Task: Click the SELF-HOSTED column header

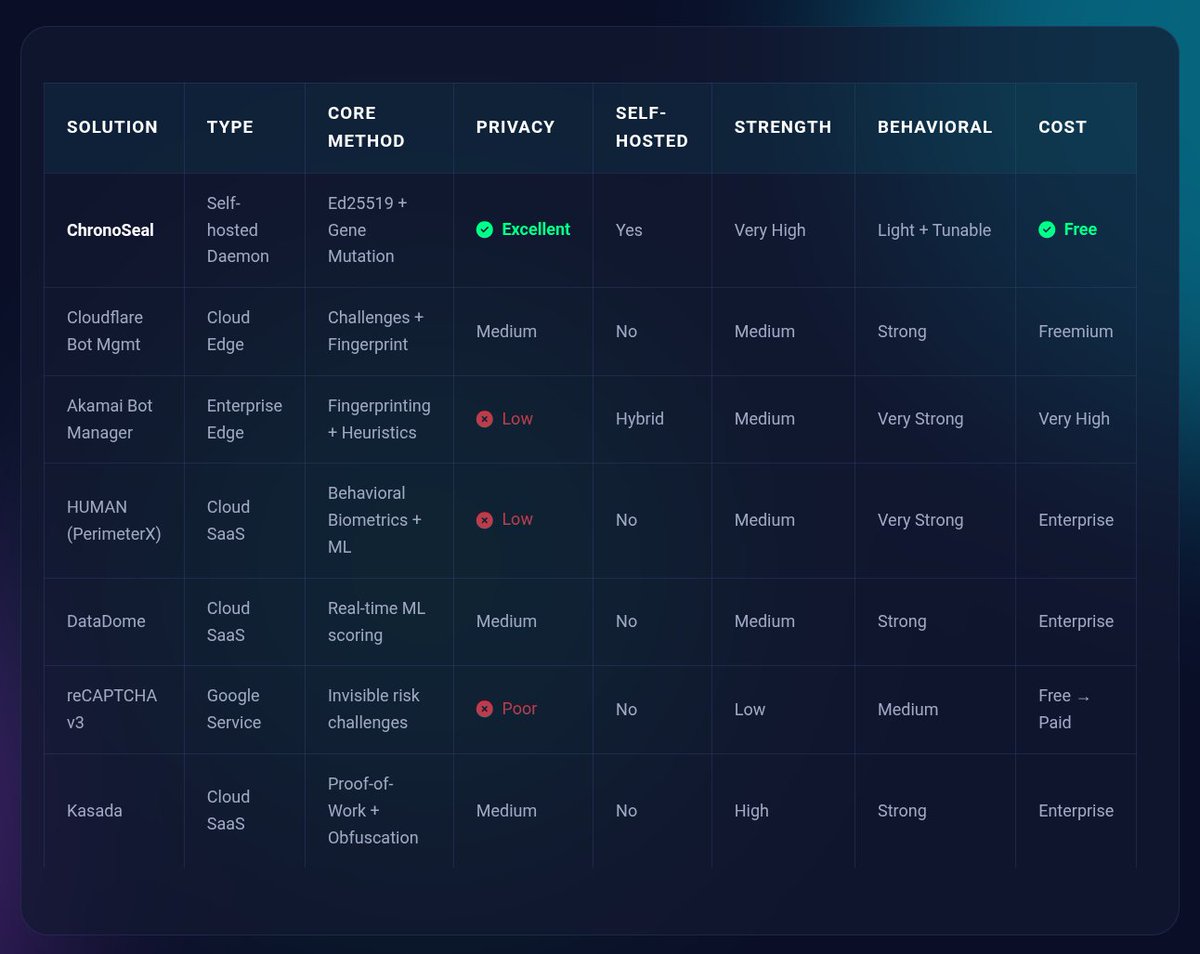Action: click(652, 127)
